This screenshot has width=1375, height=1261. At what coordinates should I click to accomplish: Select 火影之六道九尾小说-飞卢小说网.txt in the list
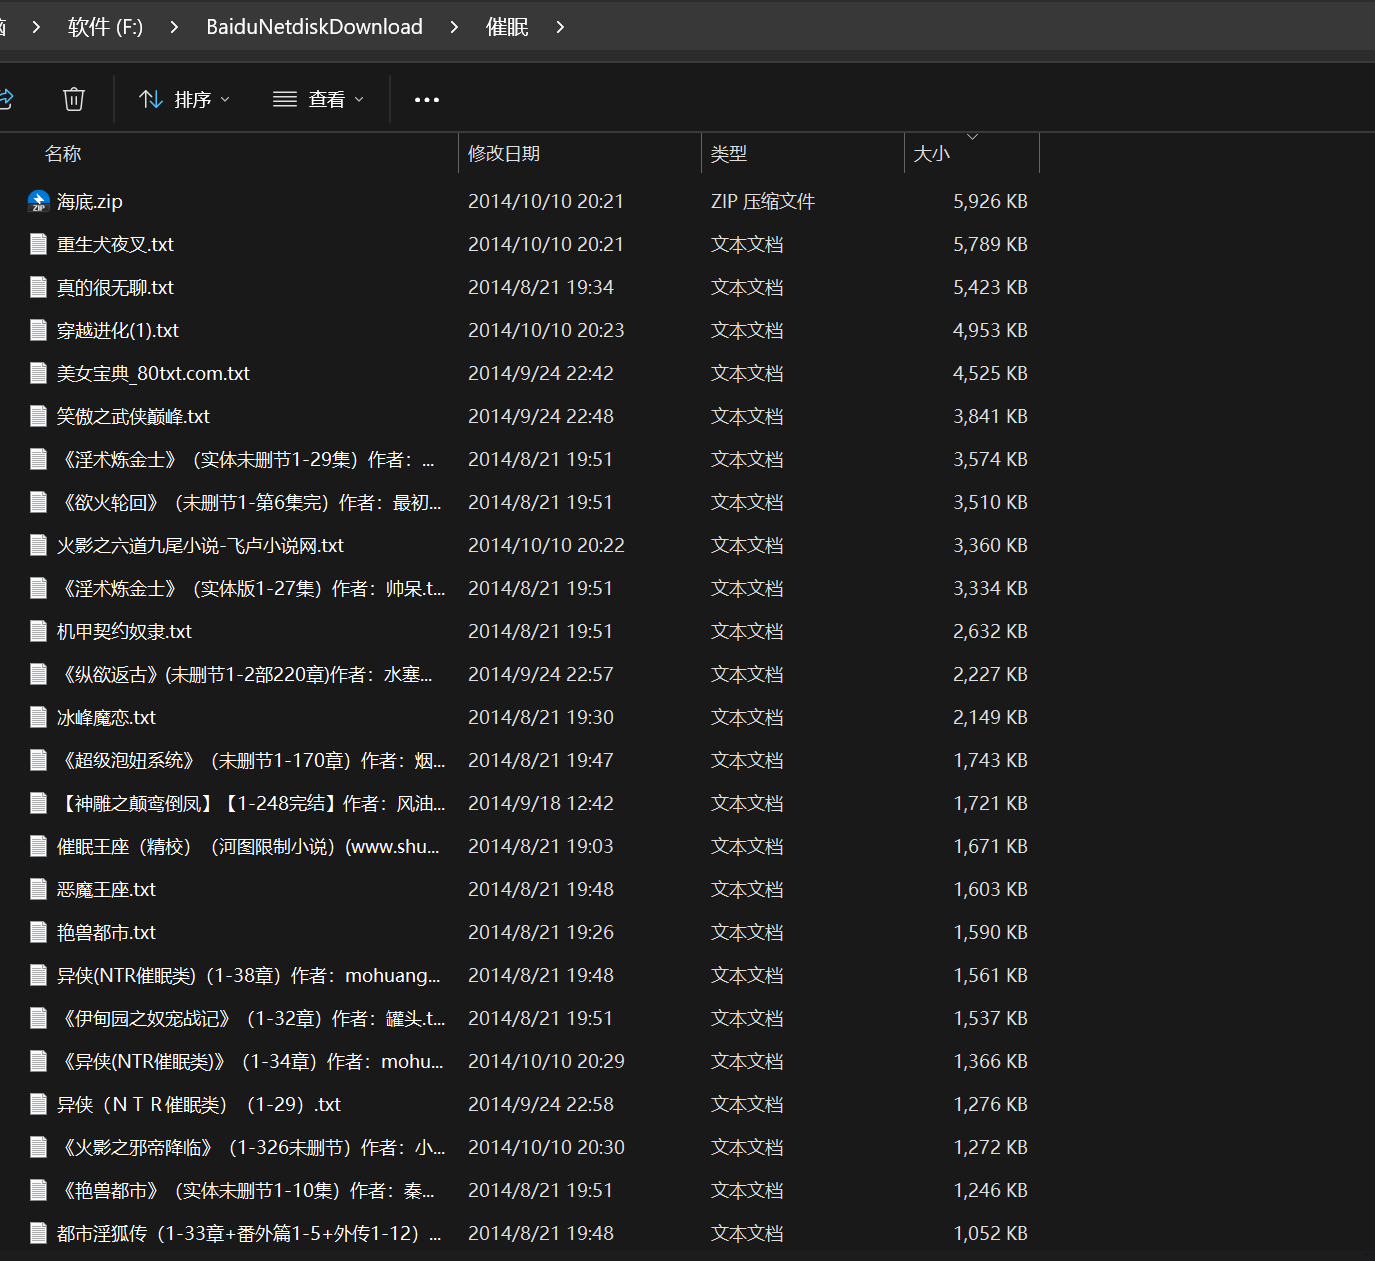tap(200, 545)
